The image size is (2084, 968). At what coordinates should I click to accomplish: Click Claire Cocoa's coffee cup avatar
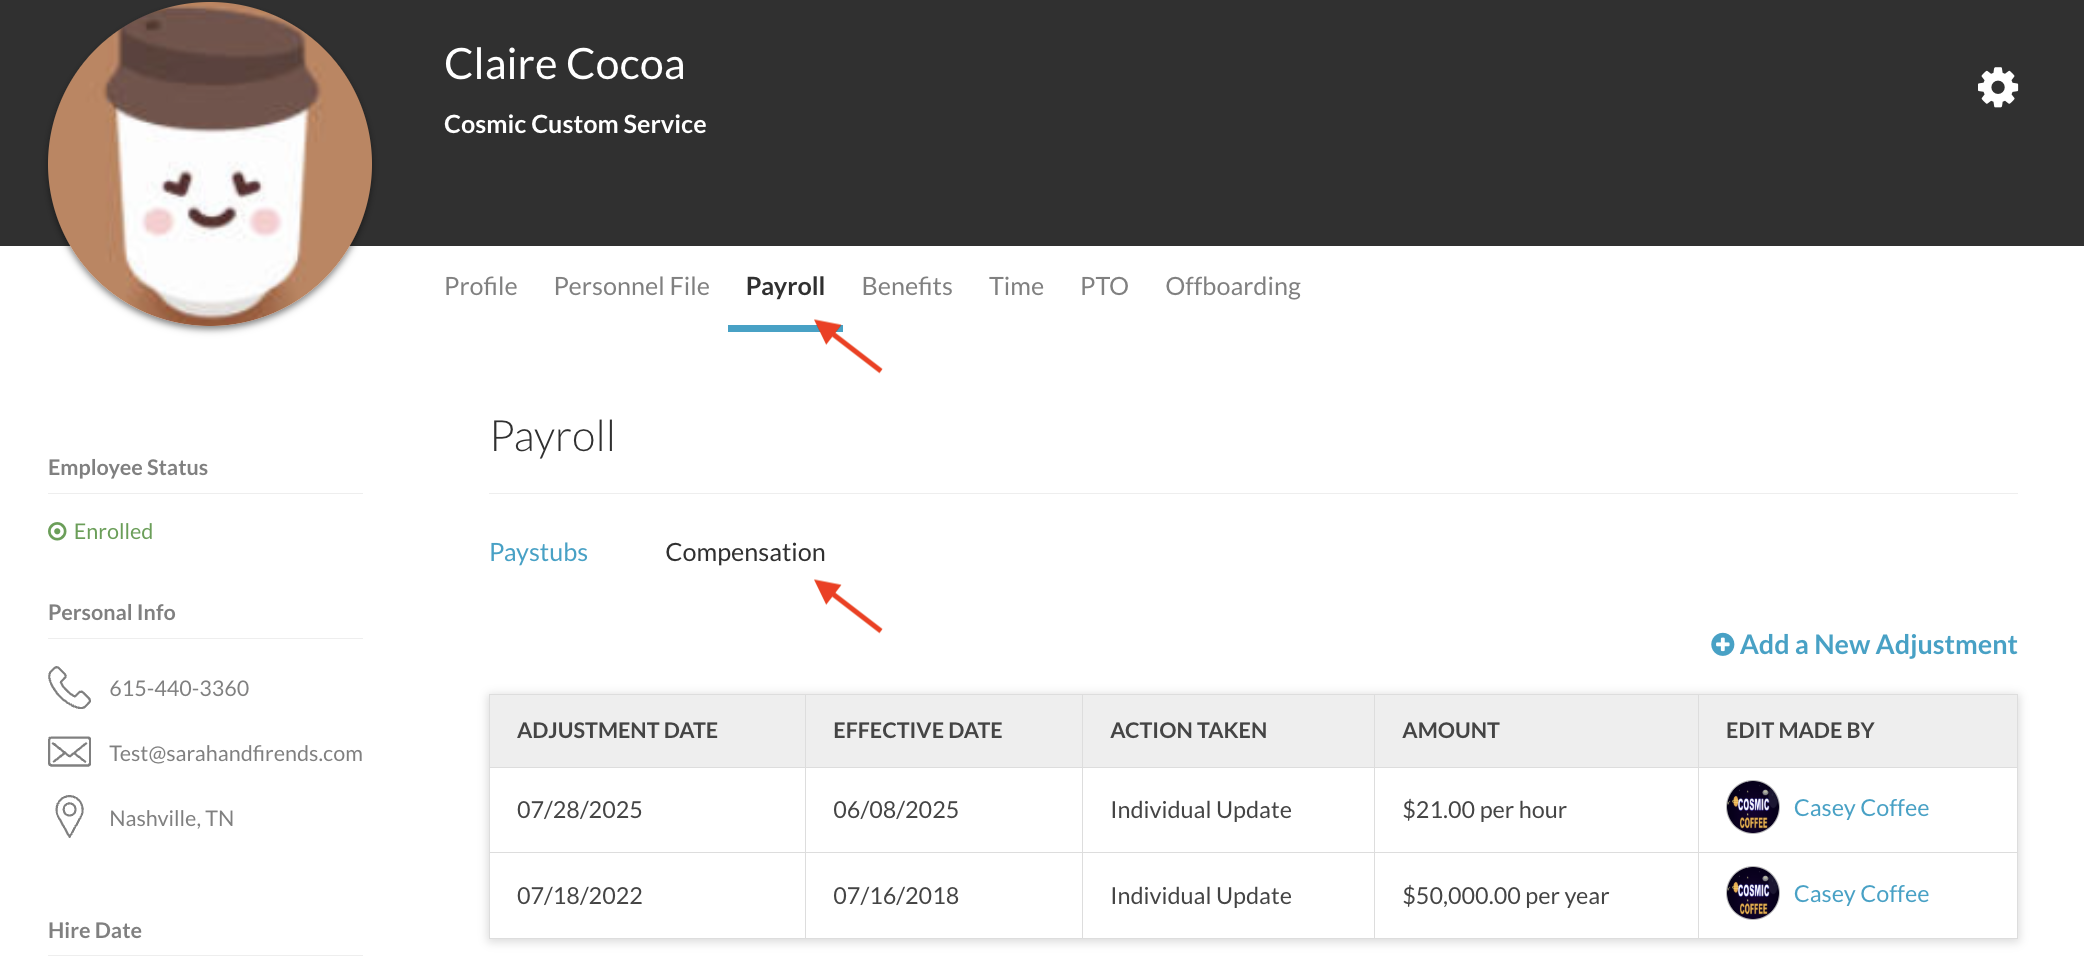pyautogui.click(x=210, y=164)
